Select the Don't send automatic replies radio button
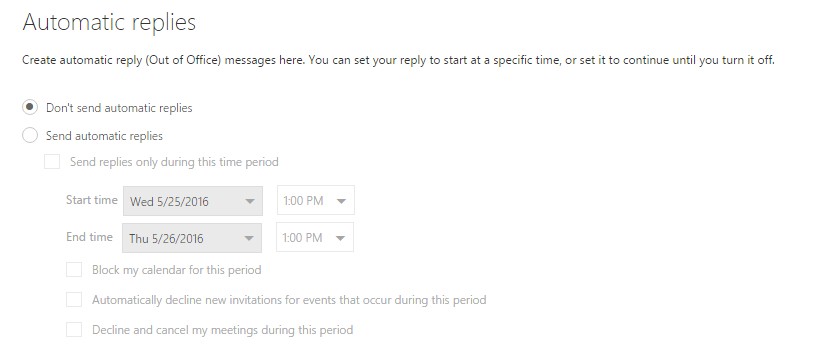The height and width of the screenshot is (361, 840). point(30,107)
